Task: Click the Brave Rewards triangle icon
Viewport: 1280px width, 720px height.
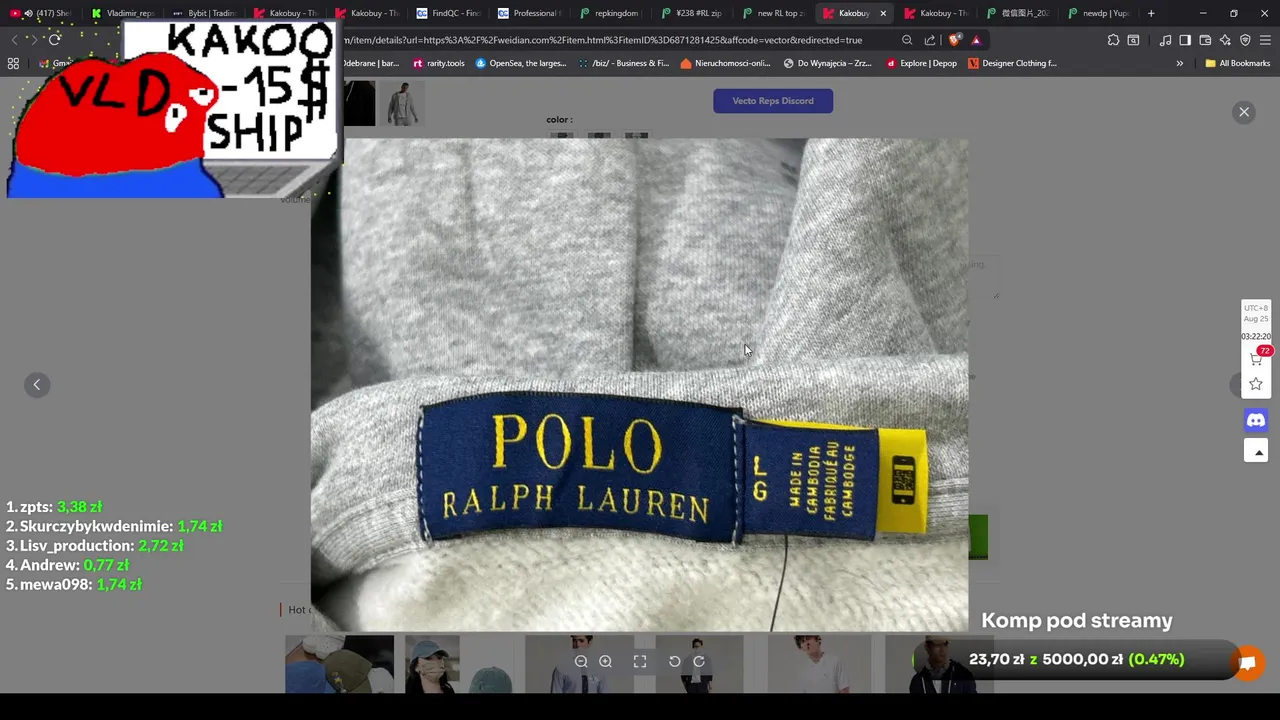Action: [x=976, y=40]
